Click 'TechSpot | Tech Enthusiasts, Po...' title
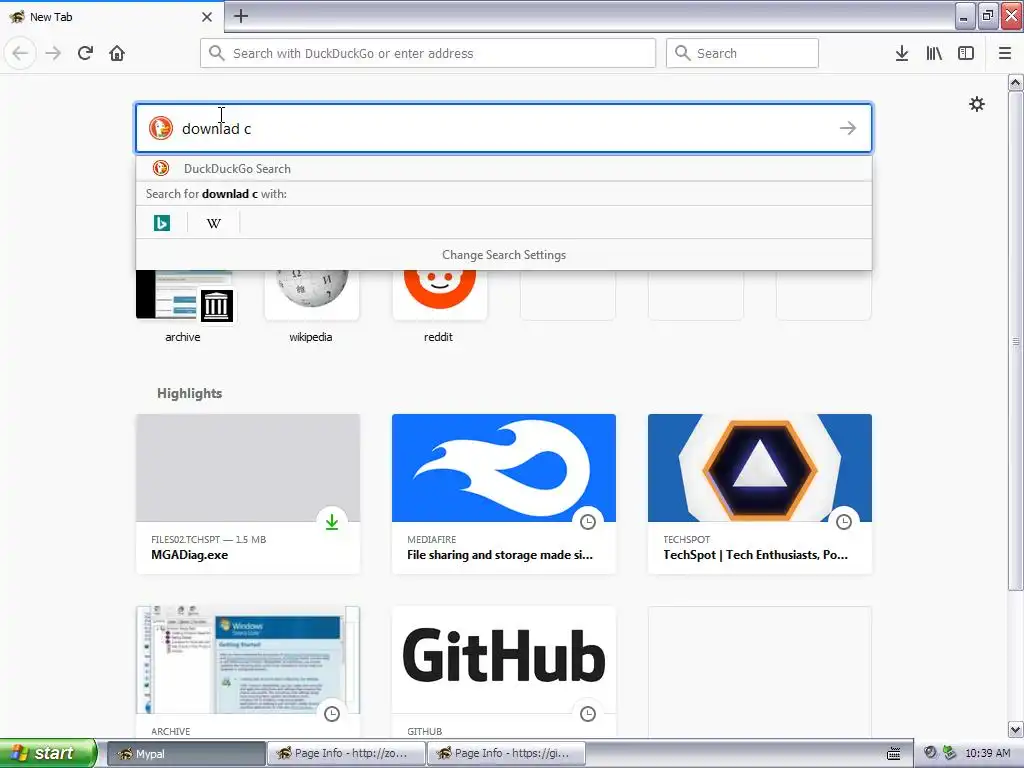 tap(756, 555)
